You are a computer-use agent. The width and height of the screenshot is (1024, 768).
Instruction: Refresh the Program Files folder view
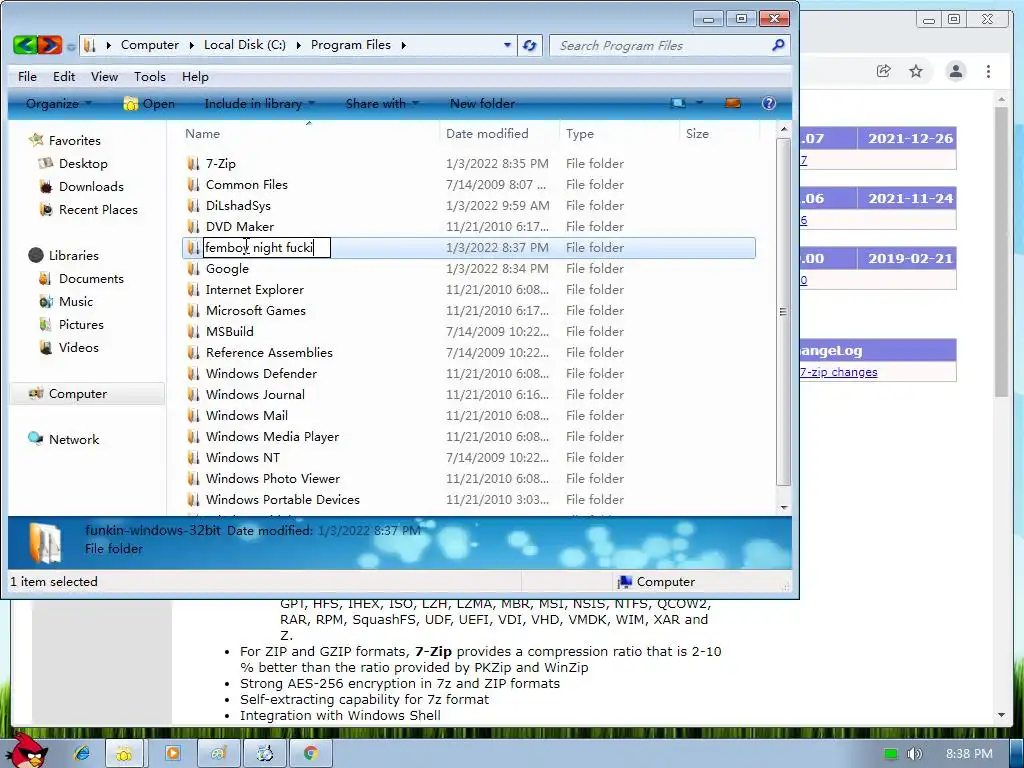tap(530, 45)
